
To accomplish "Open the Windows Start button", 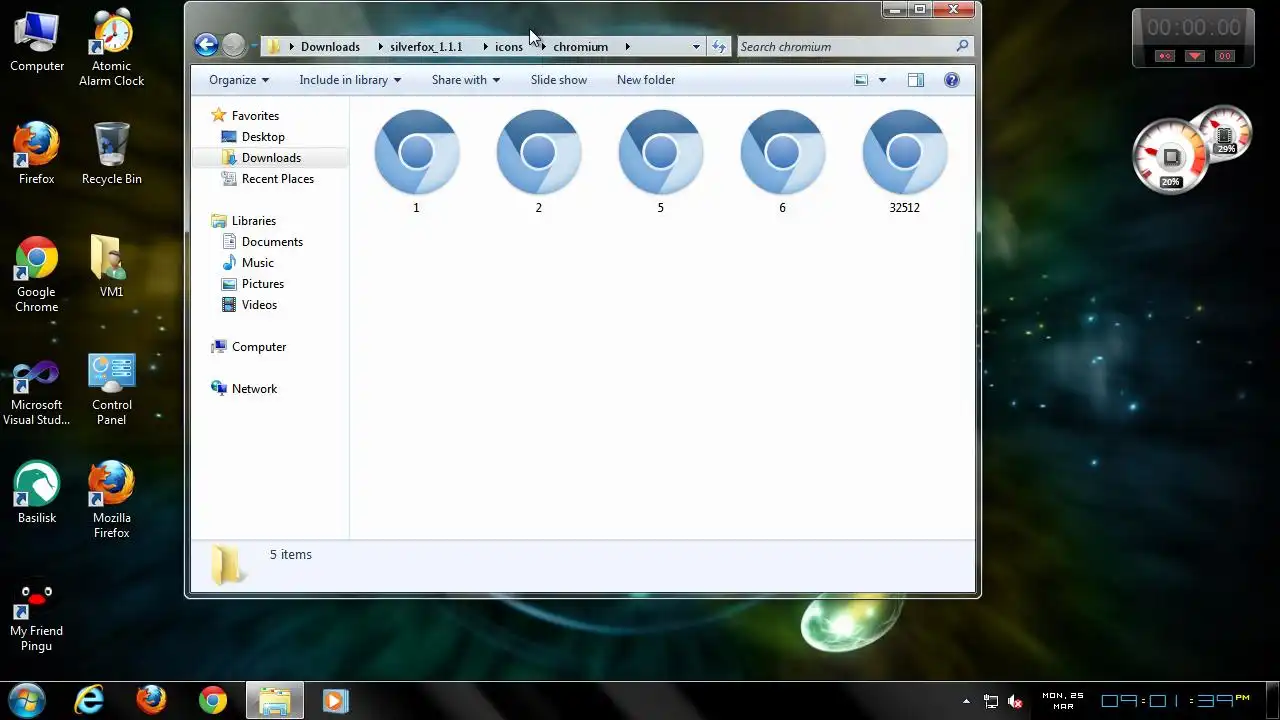I will click(27, 700).
